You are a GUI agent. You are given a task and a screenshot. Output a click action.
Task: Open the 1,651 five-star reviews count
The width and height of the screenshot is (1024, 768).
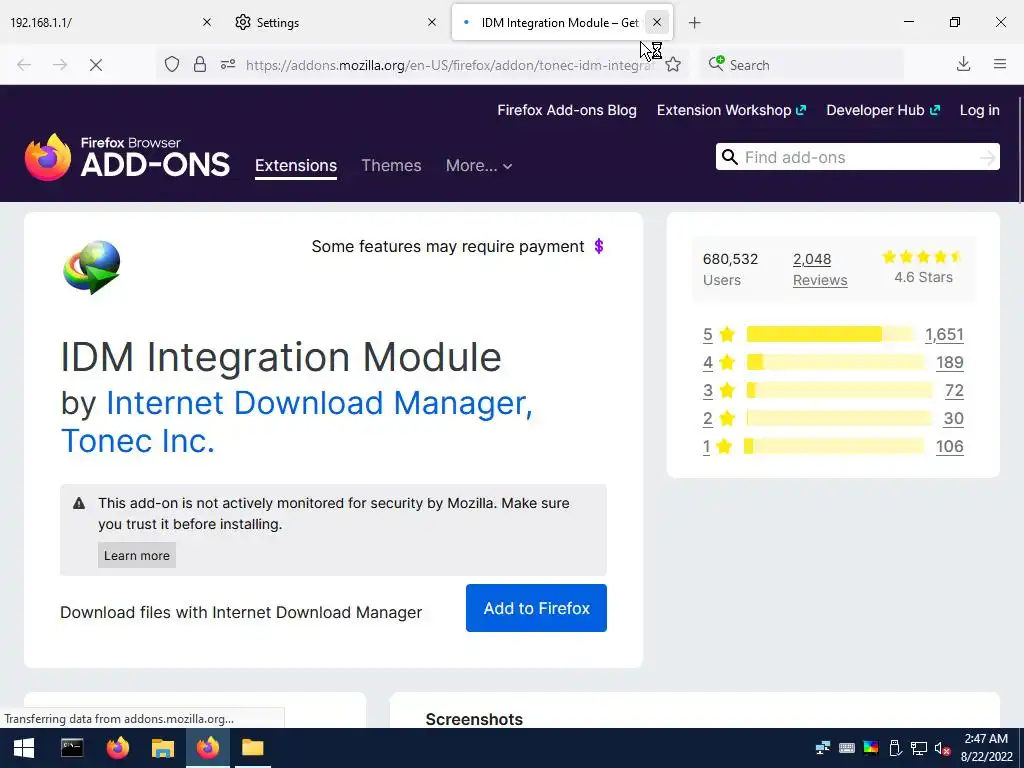click(944, 334)
